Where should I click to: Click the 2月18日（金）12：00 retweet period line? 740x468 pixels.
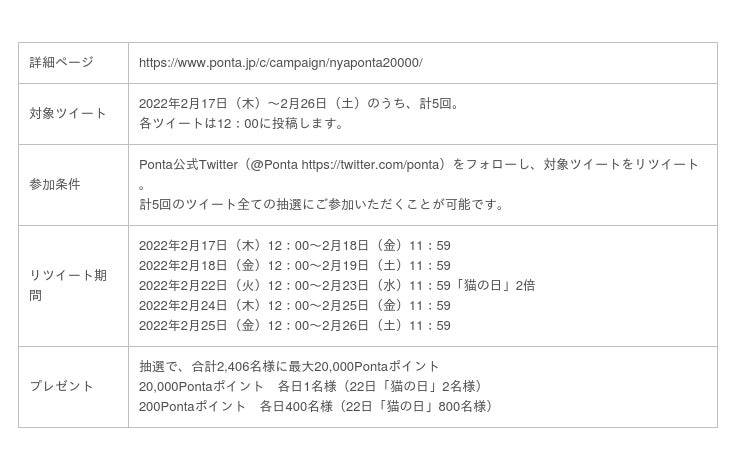pos(294,265)
